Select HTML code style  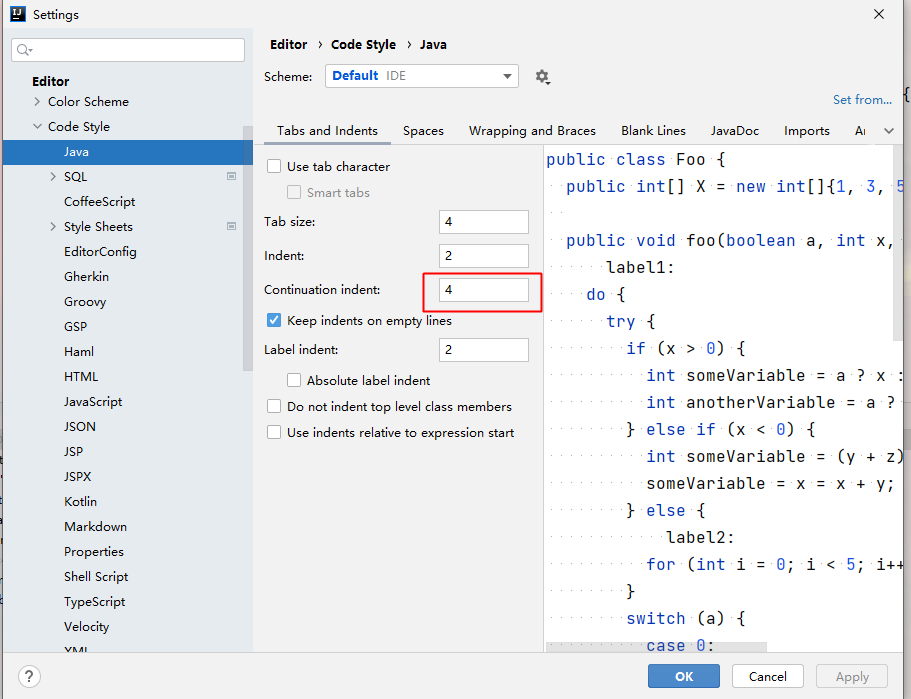(x=81, y=377)
